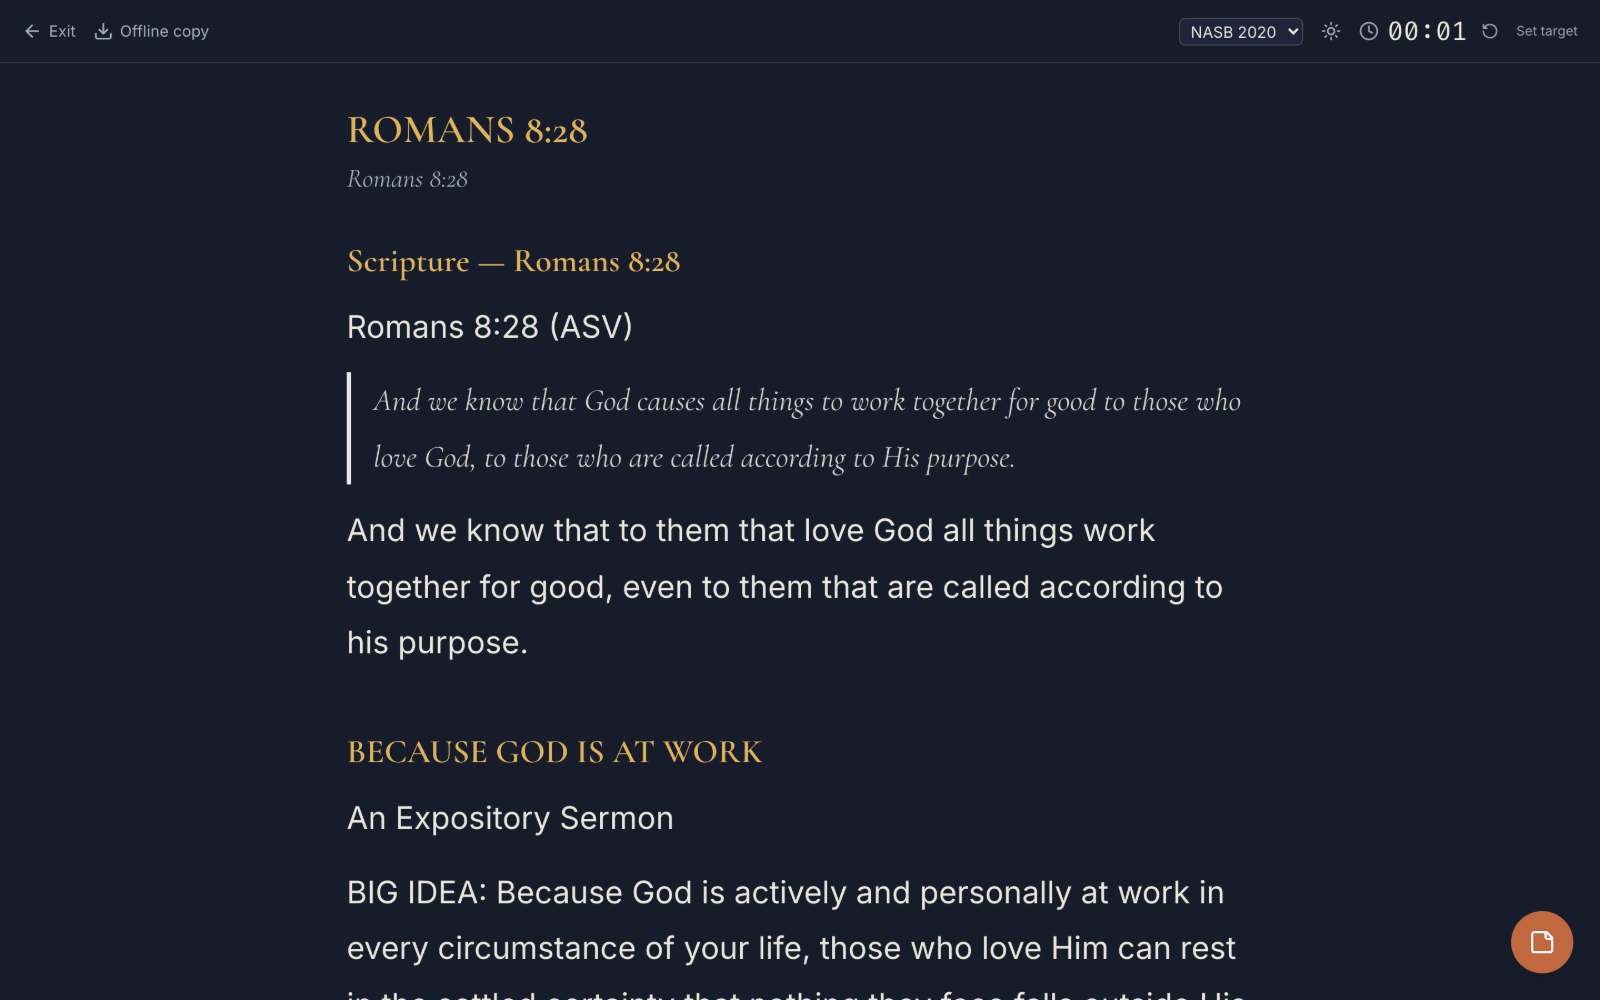Click the BECAUSE GOD IS AT WORK heading

(554, 752)
